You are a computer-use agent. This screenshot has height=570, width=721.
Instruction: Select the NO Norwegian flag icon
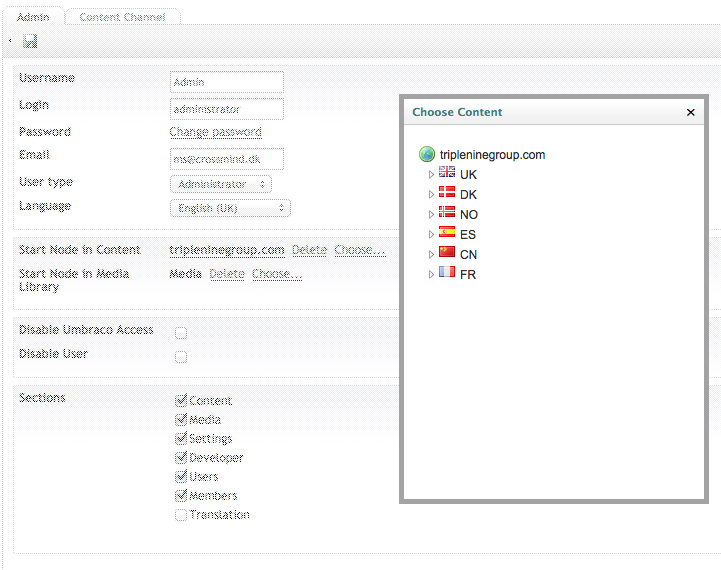447,213
